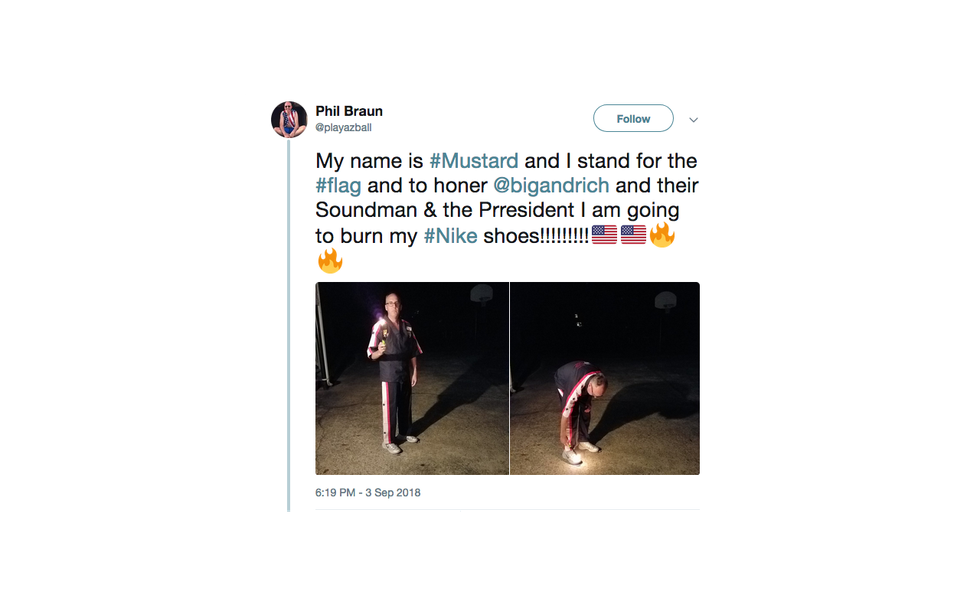Follow Phil Braun's account
The width and height of the screenshot is (980, 613).
pos(633,119)
